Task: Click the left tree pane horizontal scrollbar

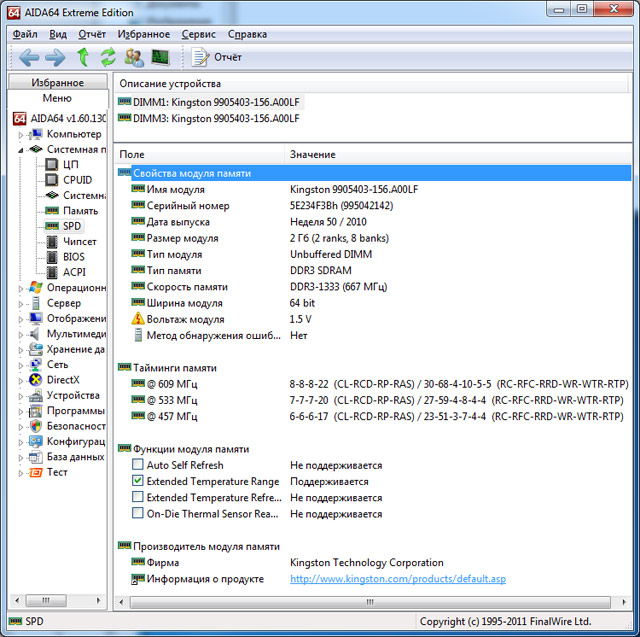Action: (46, 600)
